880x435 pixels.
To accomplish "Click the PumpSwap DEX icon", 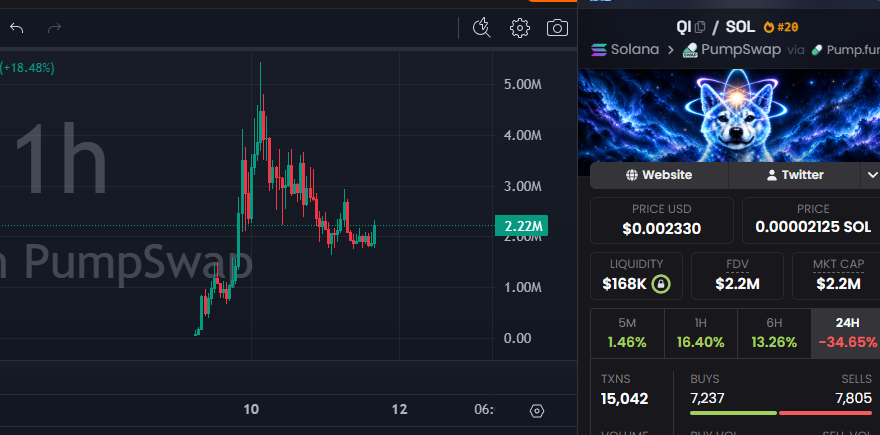I will [x=690, y=50].
